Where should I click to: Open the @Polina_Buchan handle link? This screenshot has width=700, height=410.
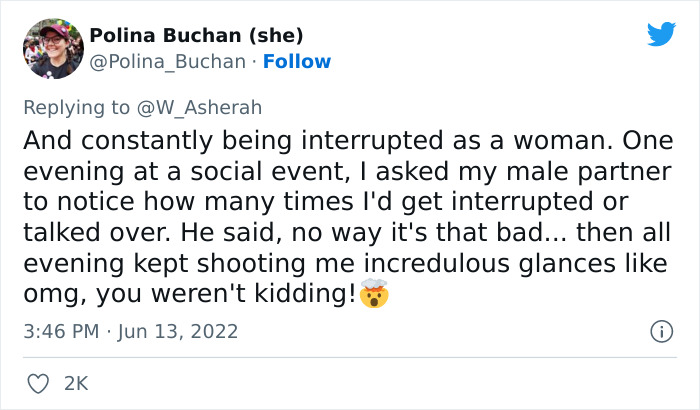click(167, 61)
